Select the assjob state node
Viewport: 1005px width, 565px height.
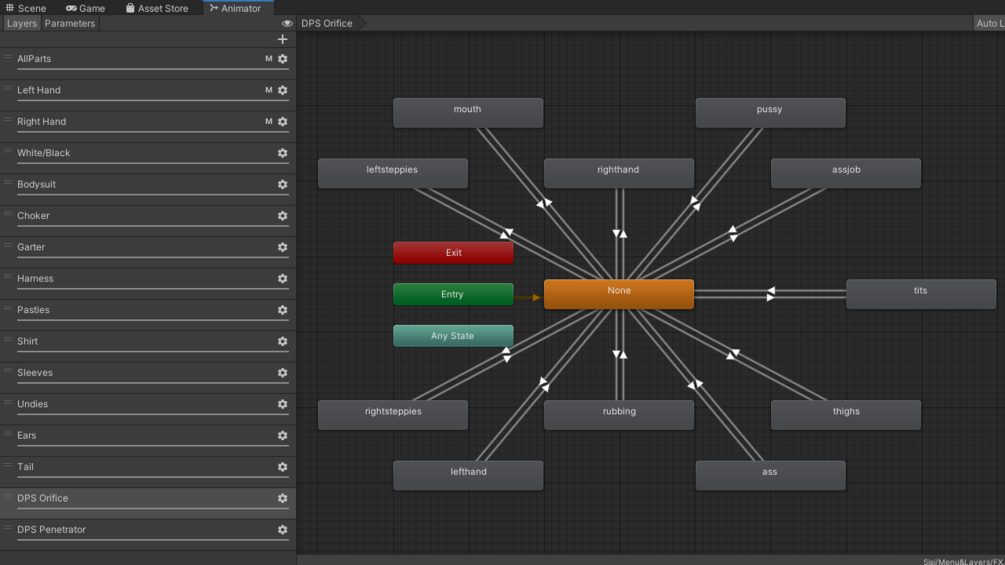coord(846,173)
